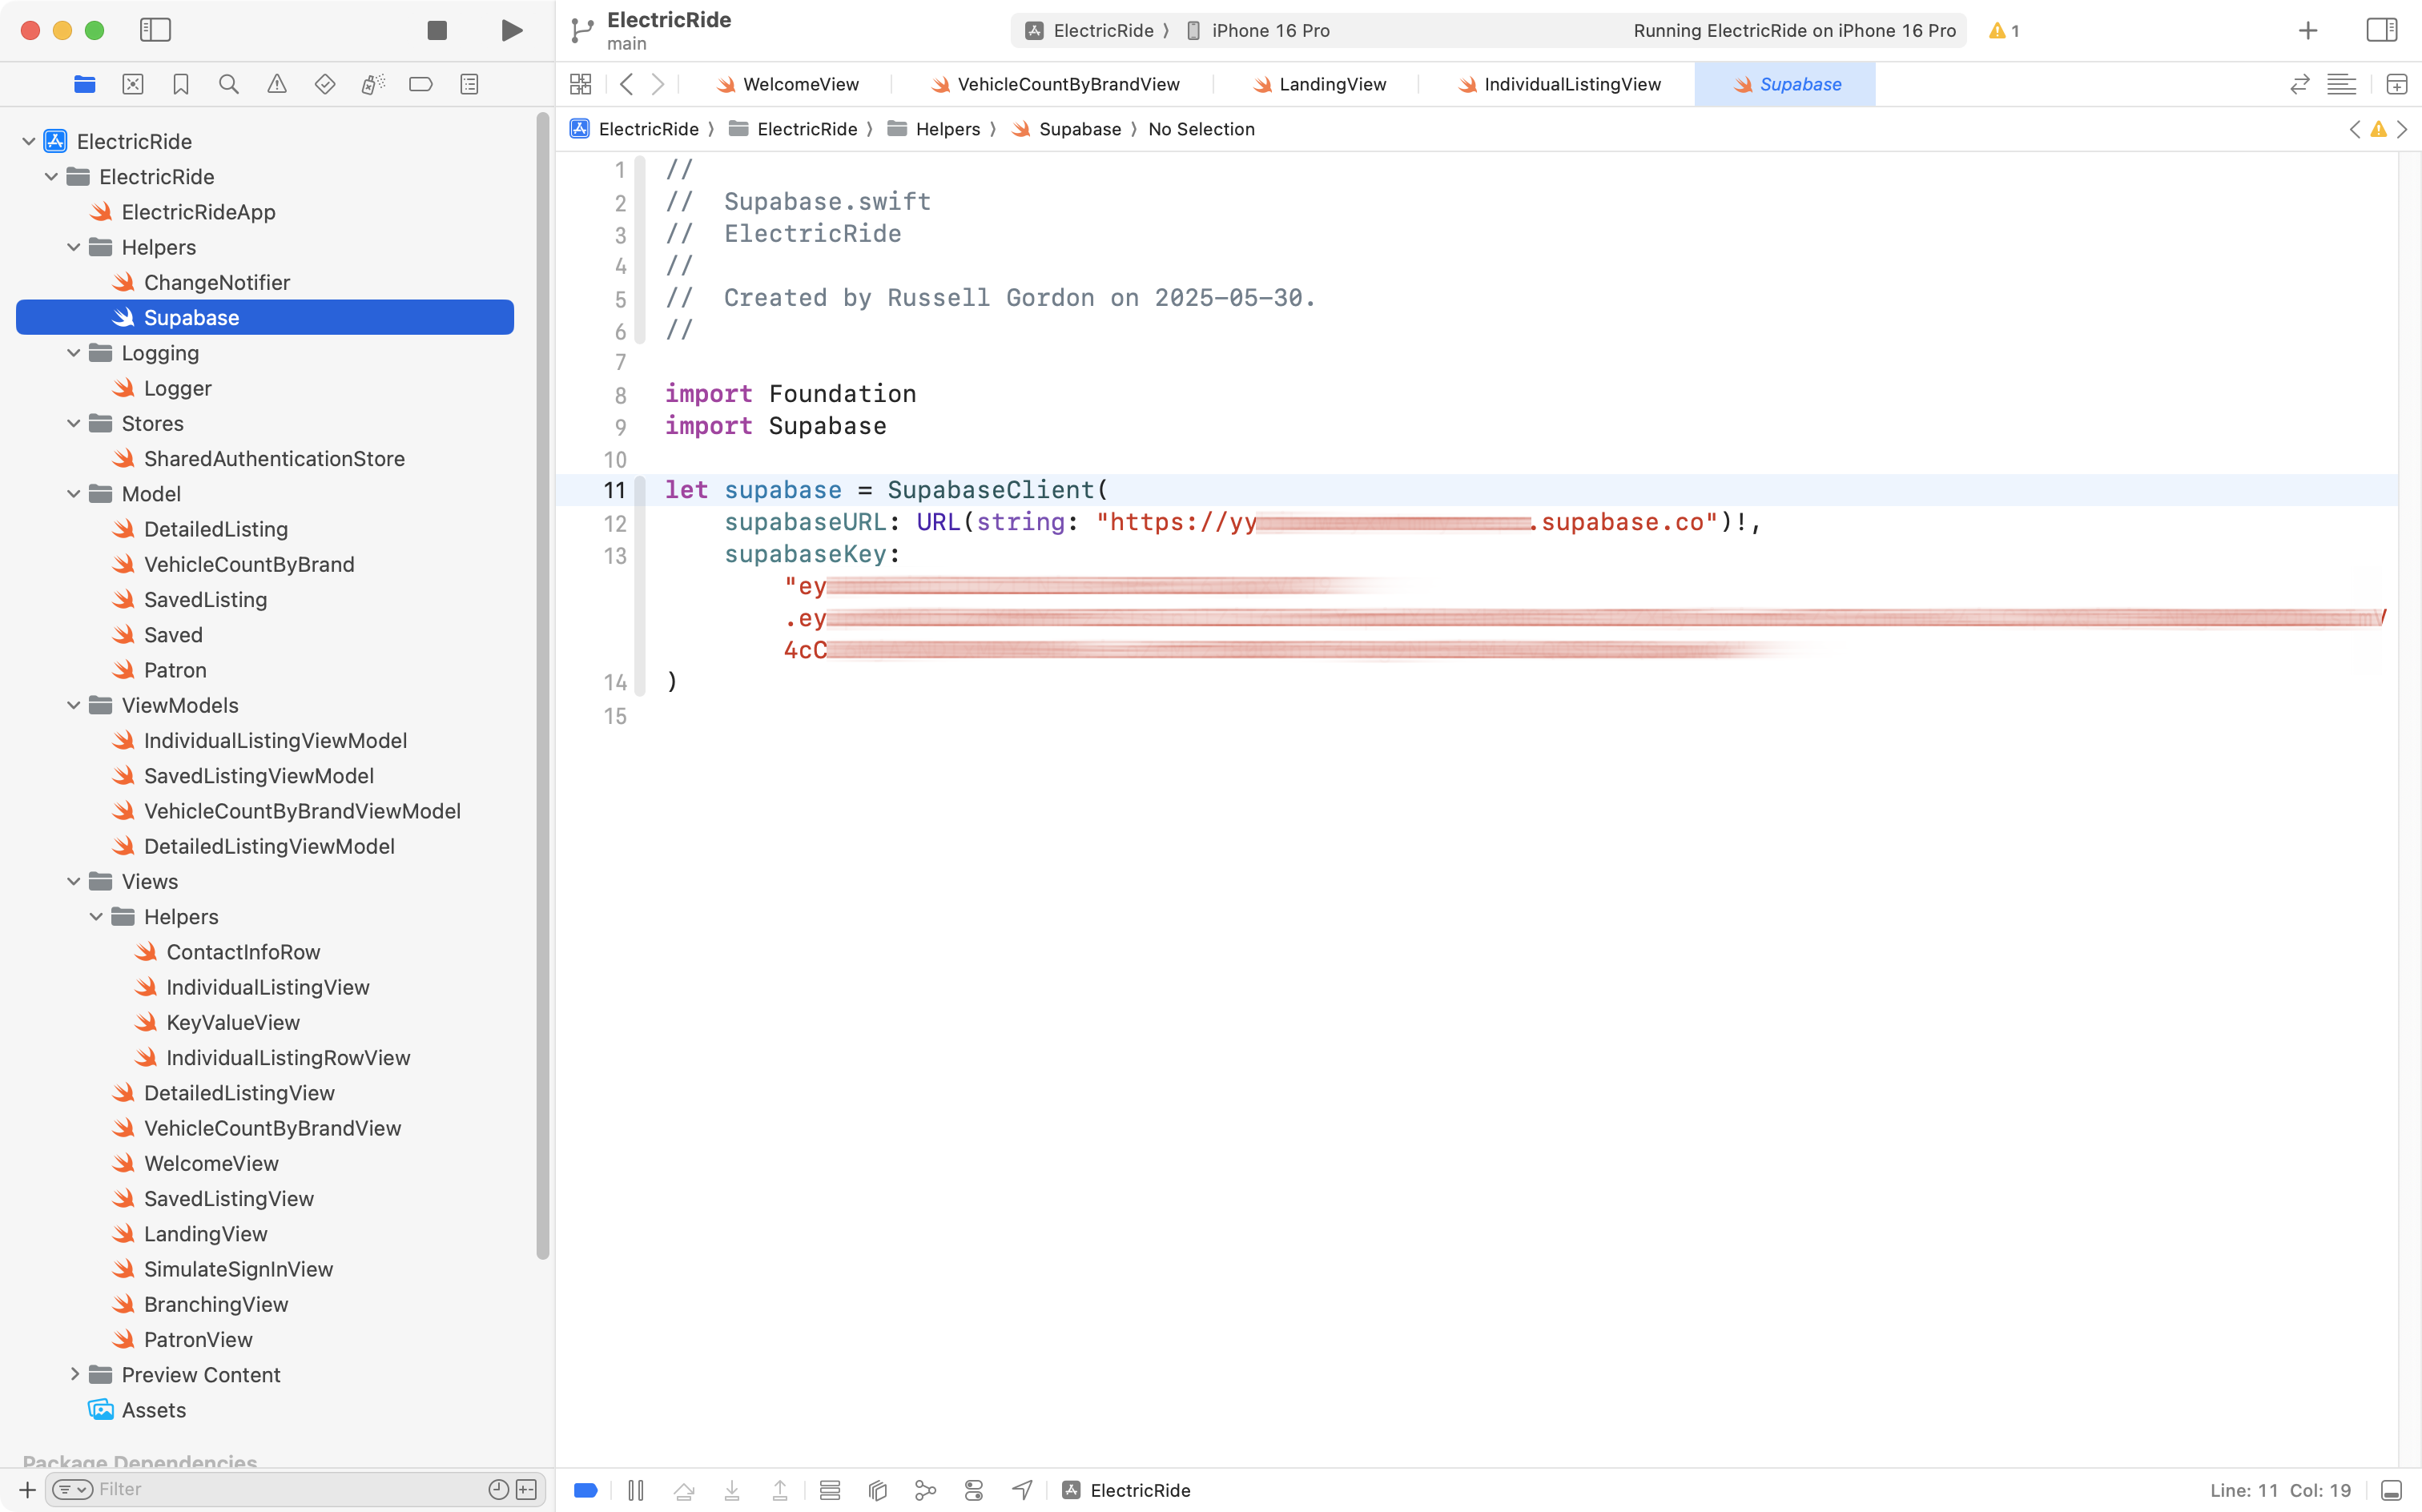Screen dimensions: 2422x1512
Task: Toggle the left Navigator sidebar
Action: coord(155,30)
